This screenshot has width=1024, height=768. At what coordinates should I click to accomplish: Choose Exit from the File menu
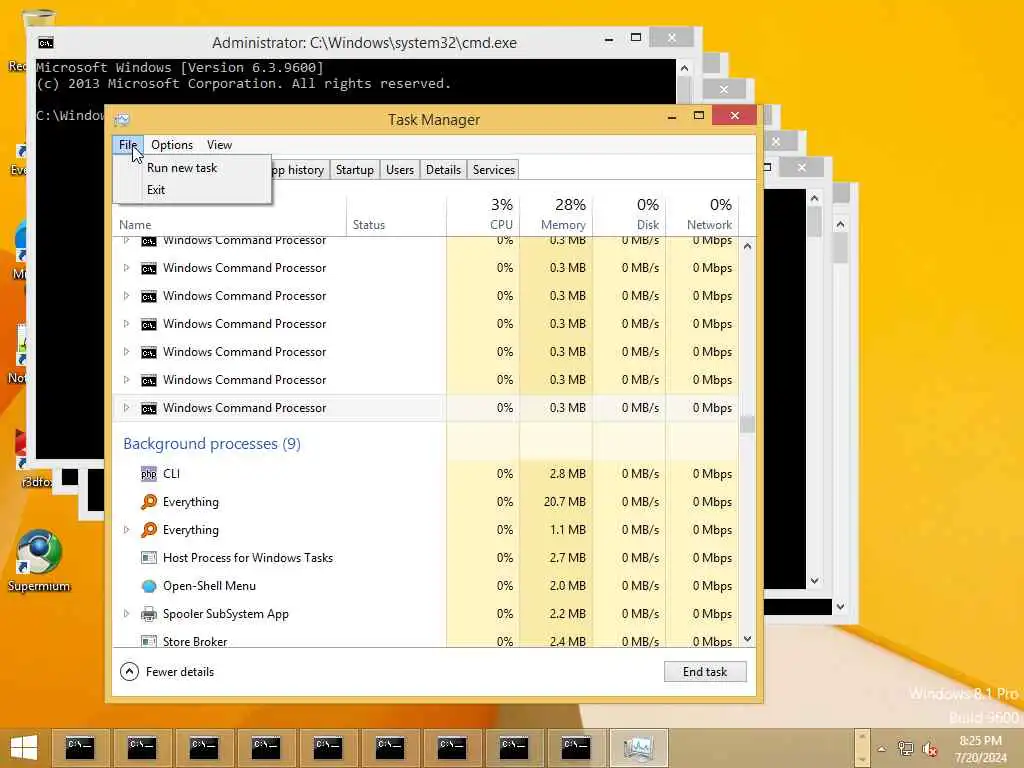coord(156,190)
